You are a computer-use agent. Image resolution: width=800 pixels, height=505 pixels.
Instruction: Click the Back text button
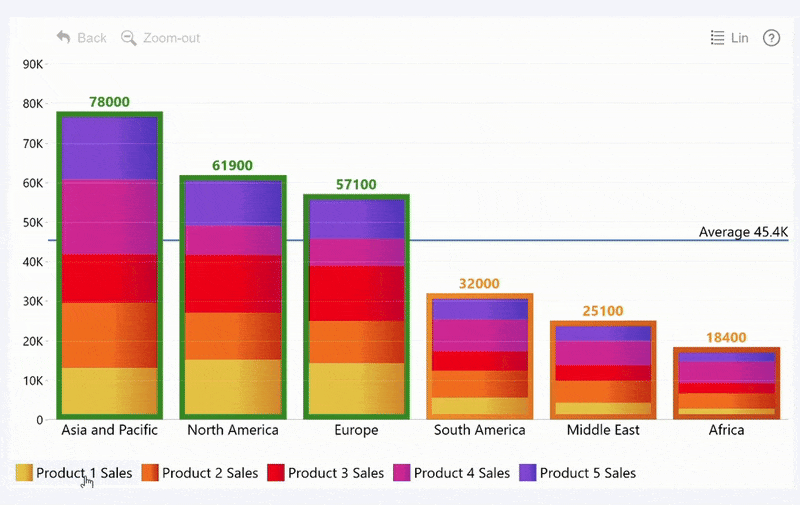point(92,38)
